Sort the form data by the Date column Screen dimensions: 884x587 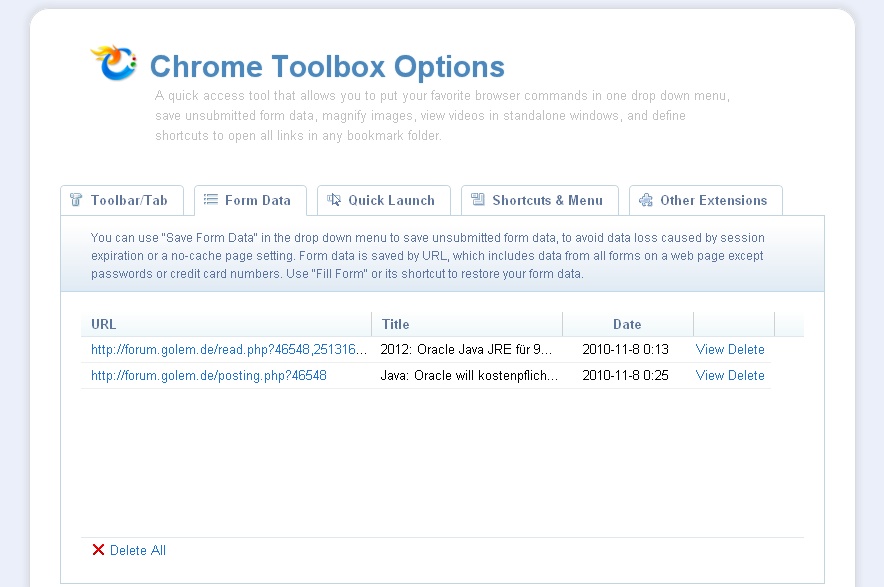point(627,324)
